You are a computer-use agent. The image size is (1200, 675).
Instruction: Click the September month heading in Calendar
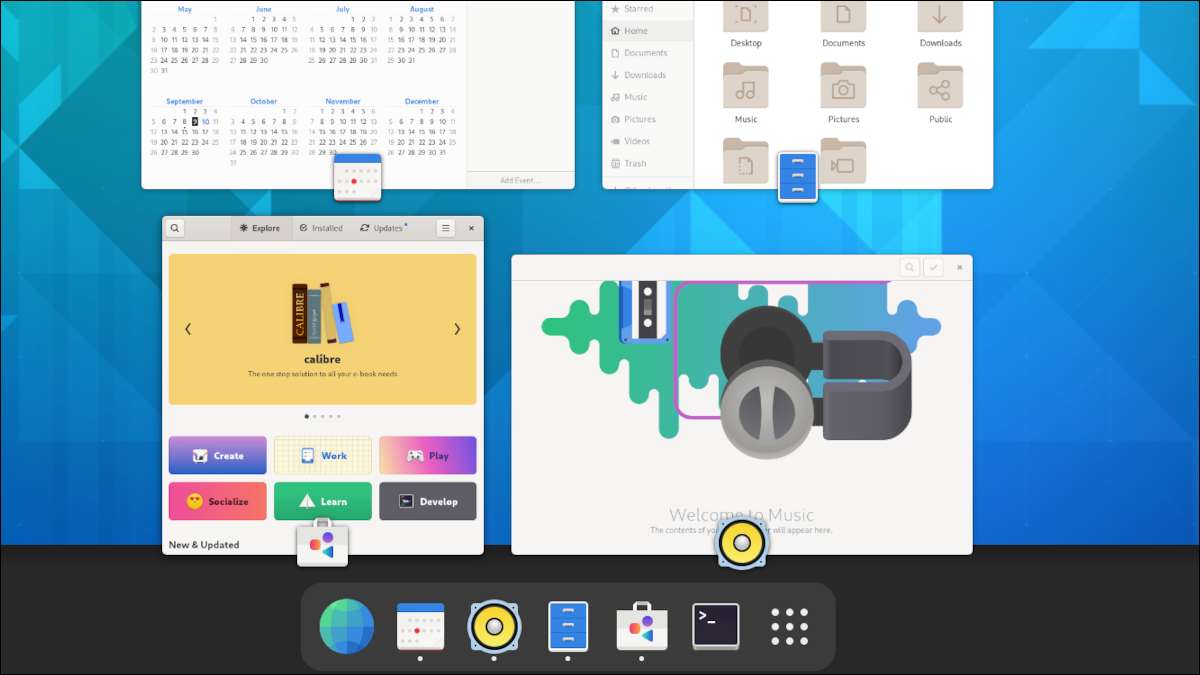(185, 101)
